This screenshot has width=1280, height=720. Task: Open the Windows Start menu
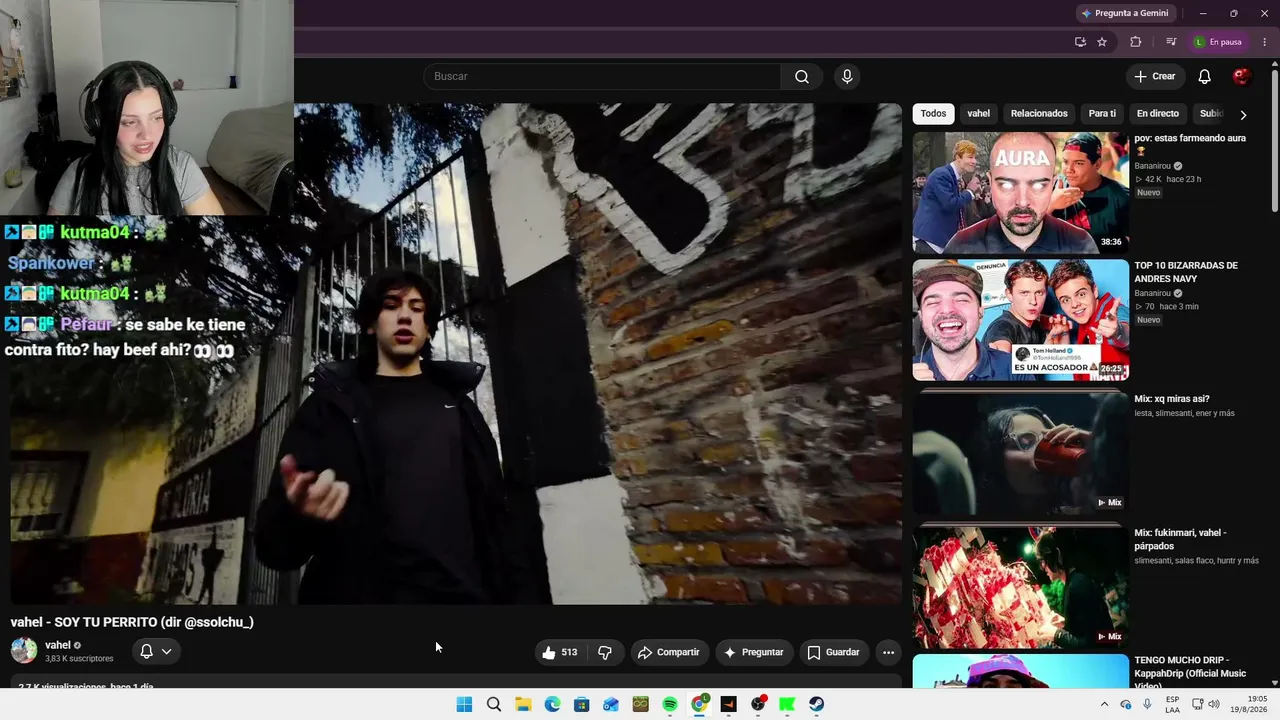tap(464, 704)
